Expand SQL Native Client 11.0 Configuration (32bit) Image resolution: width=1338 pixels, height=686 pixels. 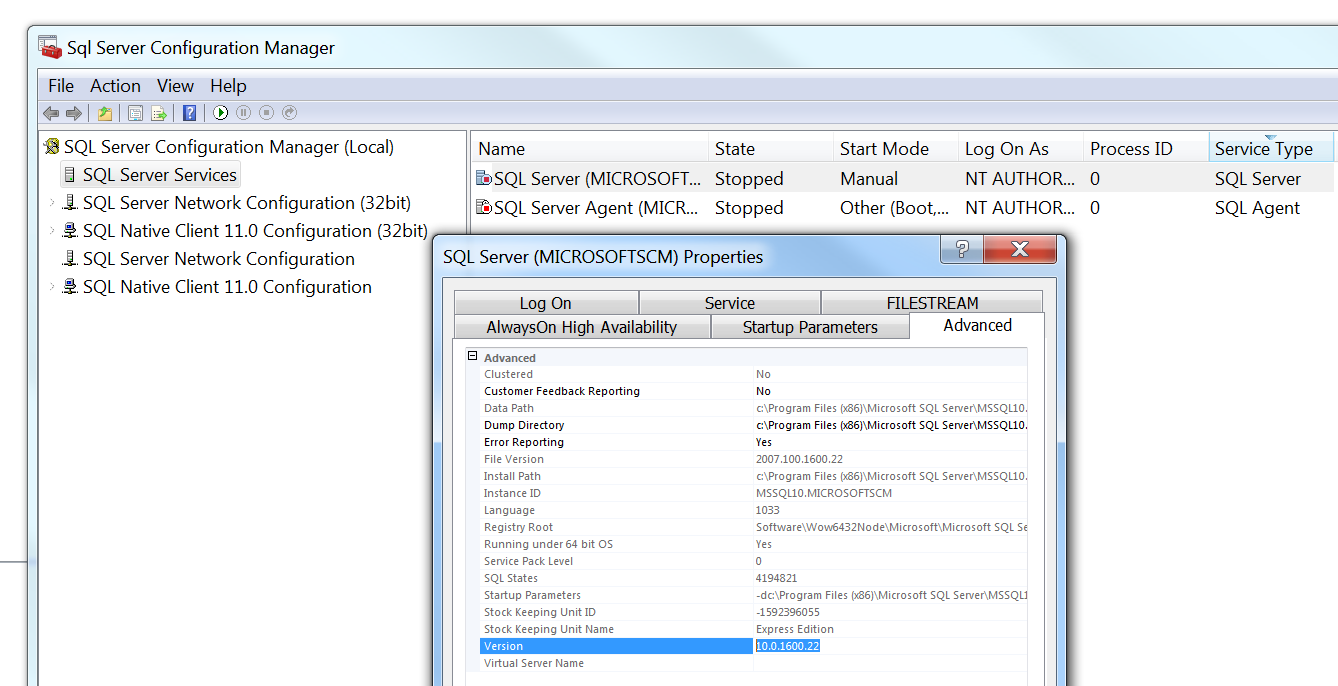pyautogui.click(x=52, y=231)
